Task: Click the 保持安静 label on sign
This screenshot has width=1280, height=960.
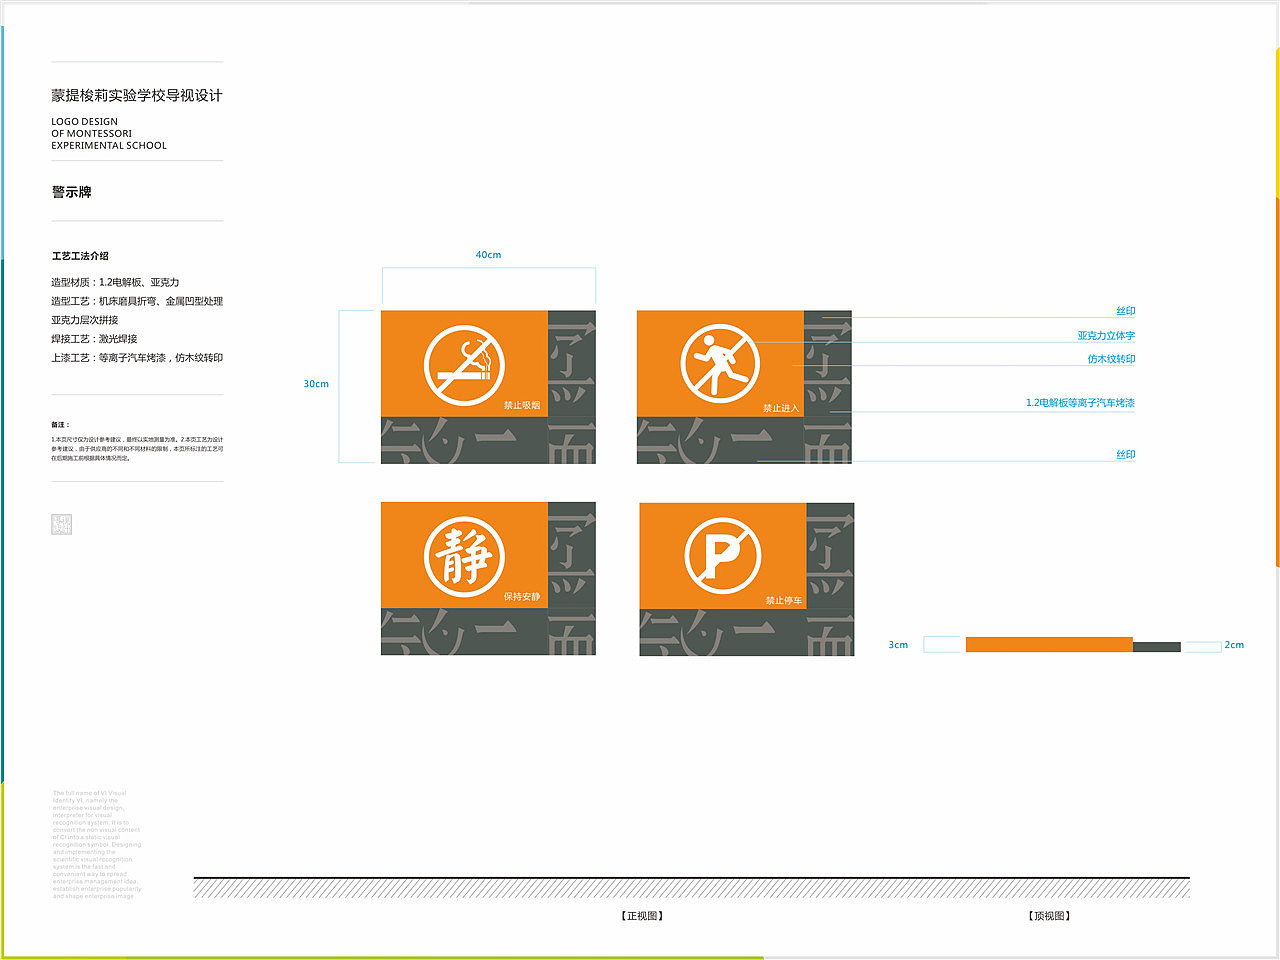Action: pyautogui.click(x=522, y=597)
